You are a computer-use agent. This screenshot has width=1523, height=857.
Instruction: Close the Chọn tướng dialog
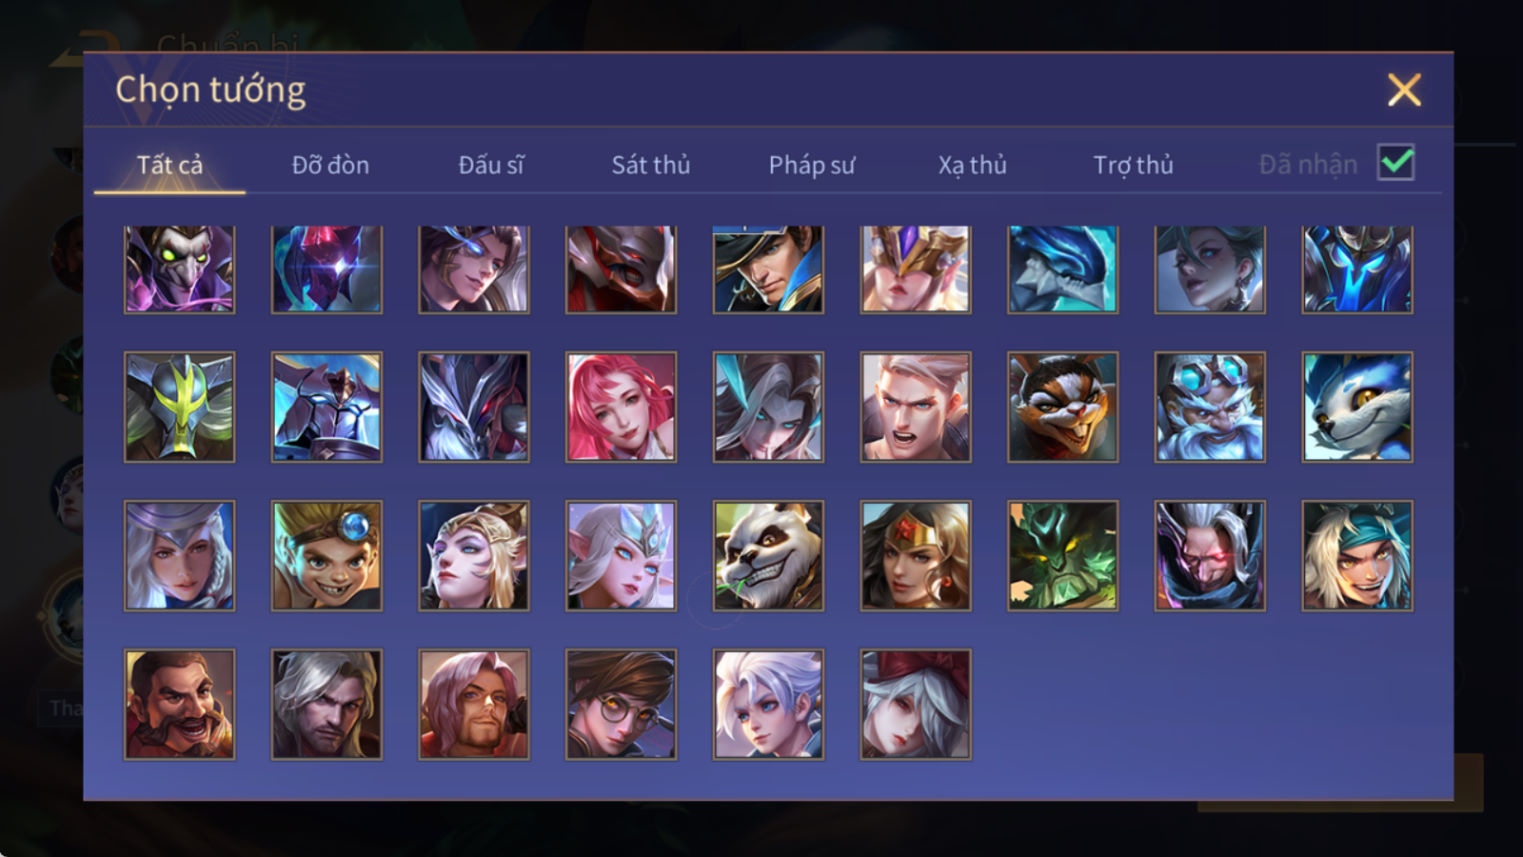[1404, 90]
